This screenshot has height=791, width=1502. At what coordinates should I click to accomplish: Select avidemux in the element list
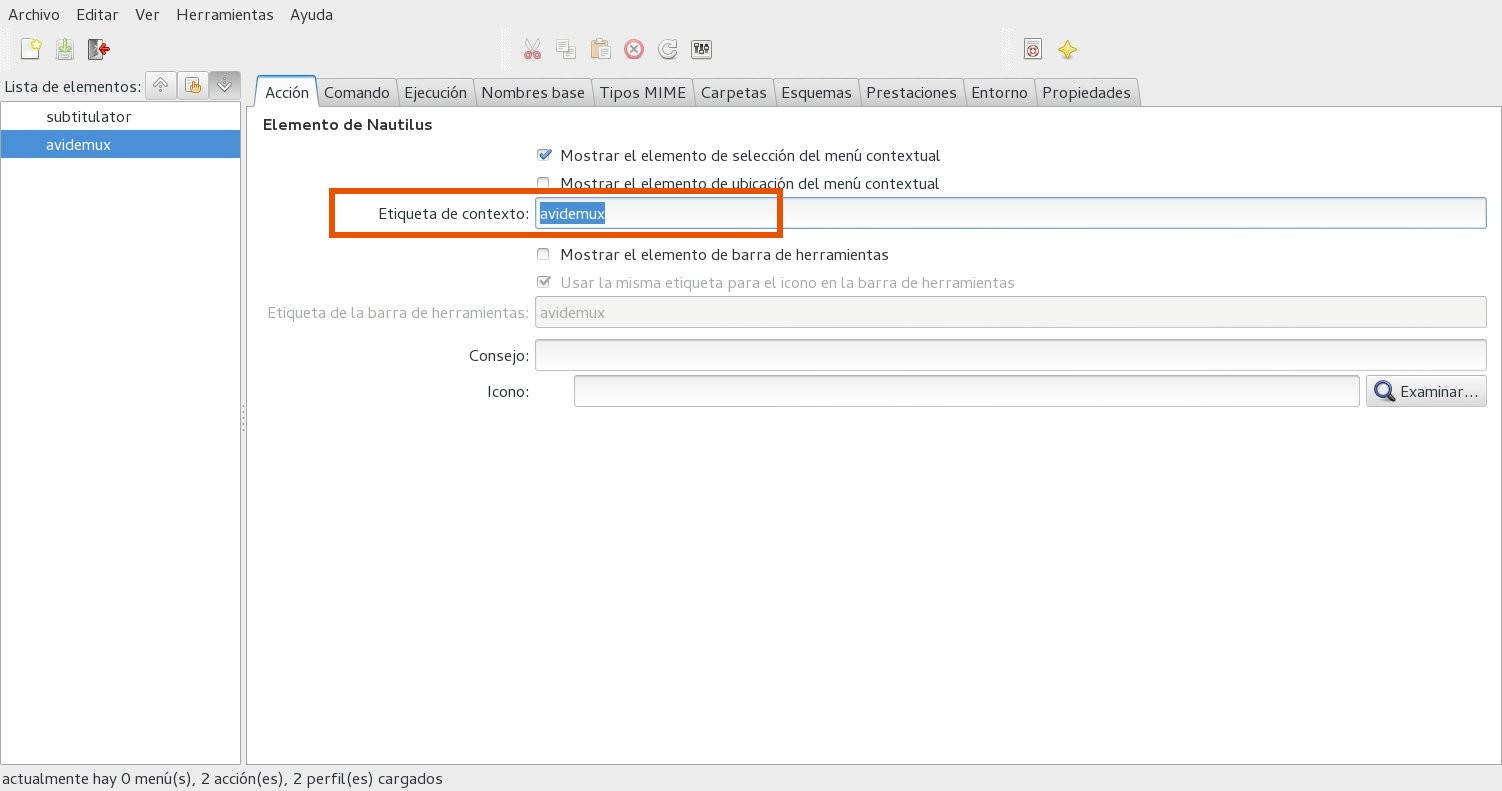click(x=120, y=144)
